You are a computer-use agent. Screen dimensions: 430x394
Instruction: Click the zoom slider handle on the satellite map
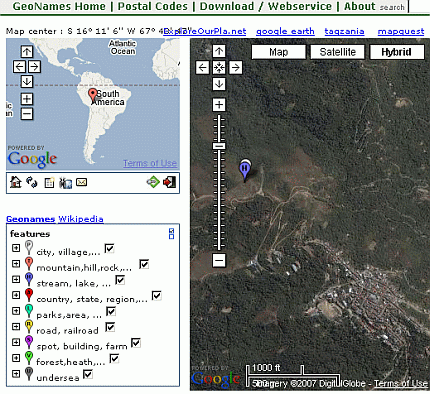pos(219,146)
